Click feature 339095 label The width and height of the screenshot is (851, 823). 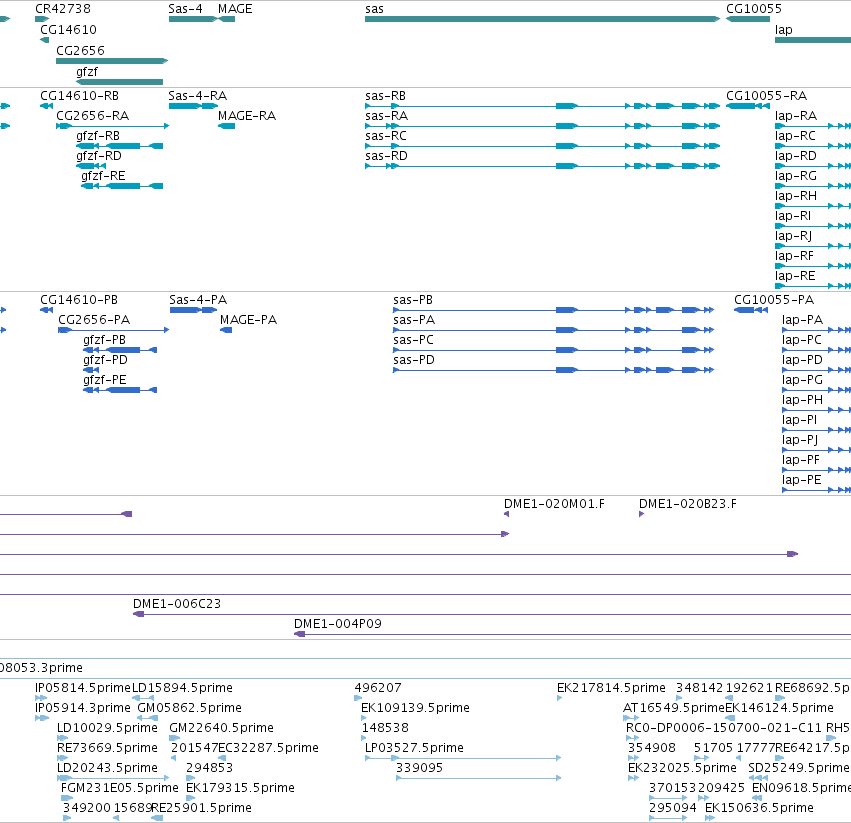point(420,768)
